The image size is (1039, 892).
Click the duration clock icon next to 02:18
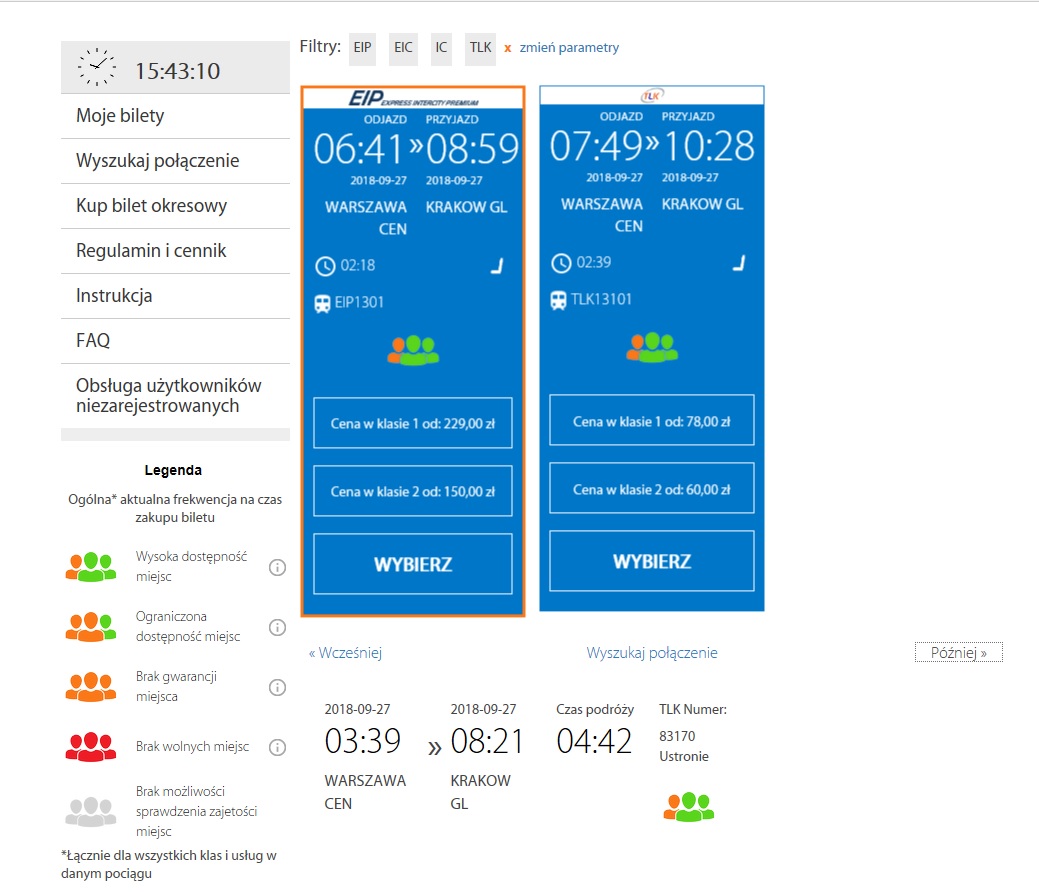click(x=325, y=266)
